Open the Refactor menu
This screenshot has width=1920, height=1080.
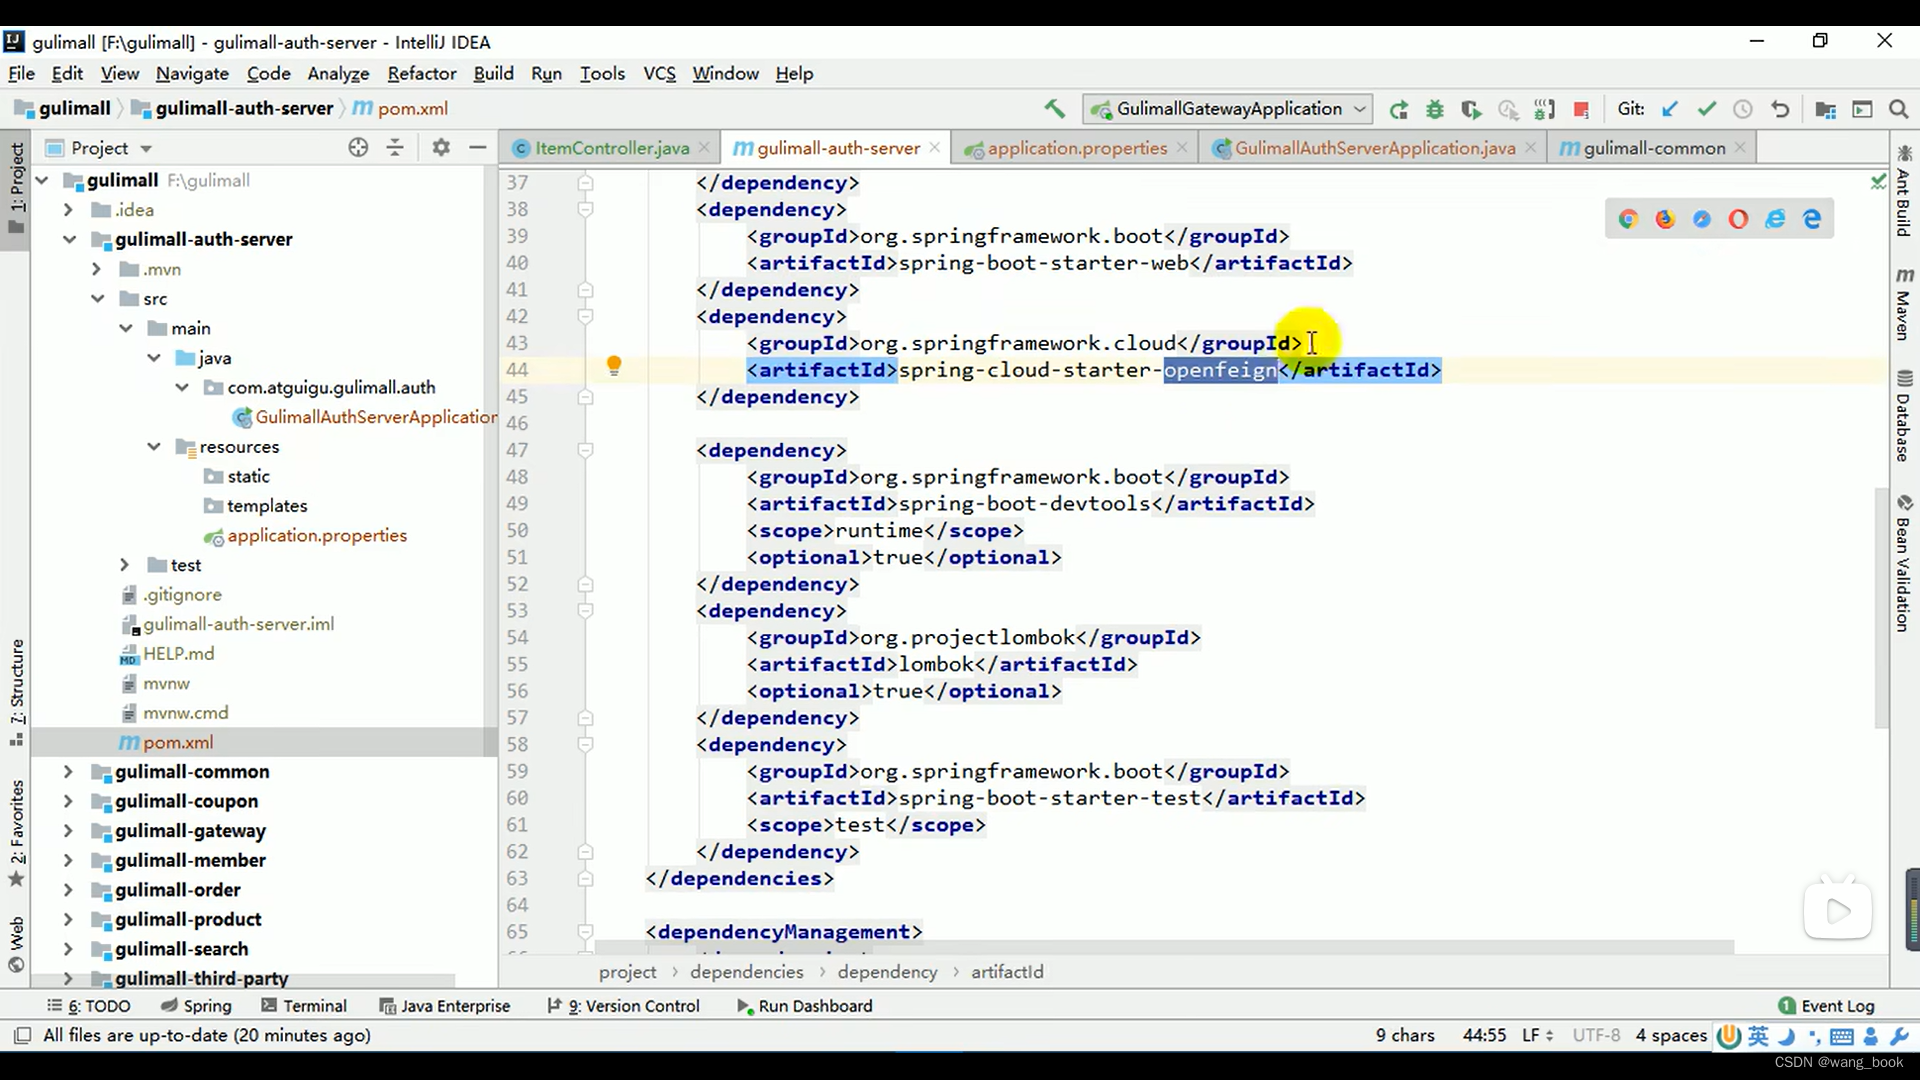[422, 74]
